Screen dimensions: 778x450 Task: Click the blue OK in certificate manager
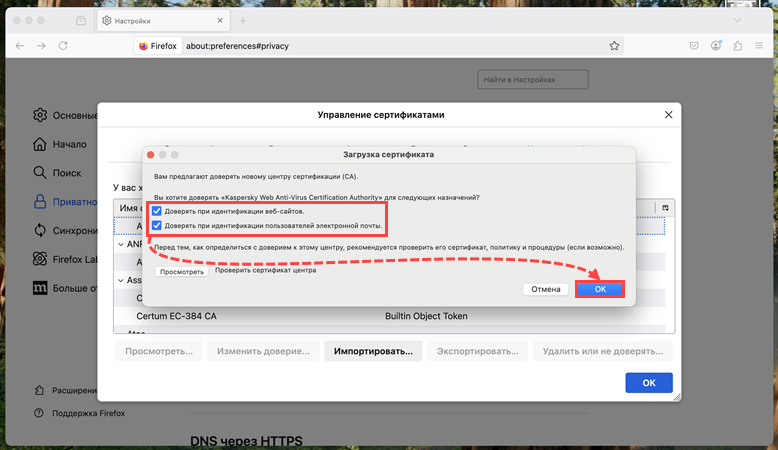coord(649,383)
